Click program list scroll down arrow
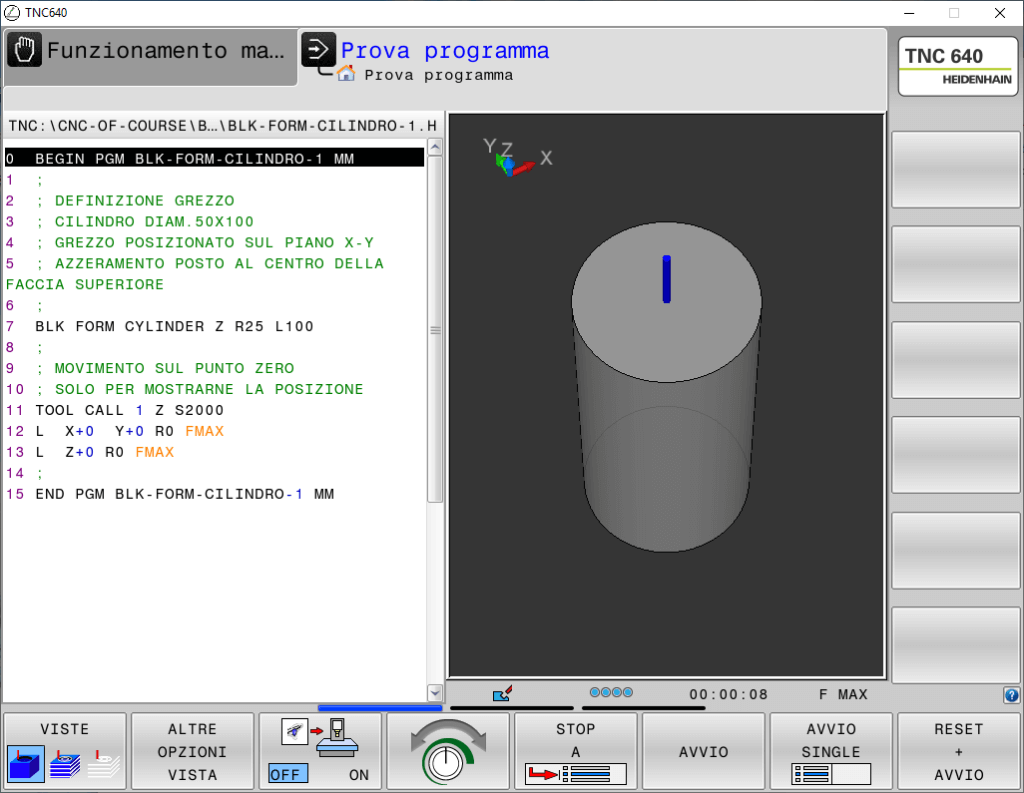This screenshot has height=793, width=1024. [435, 692]
